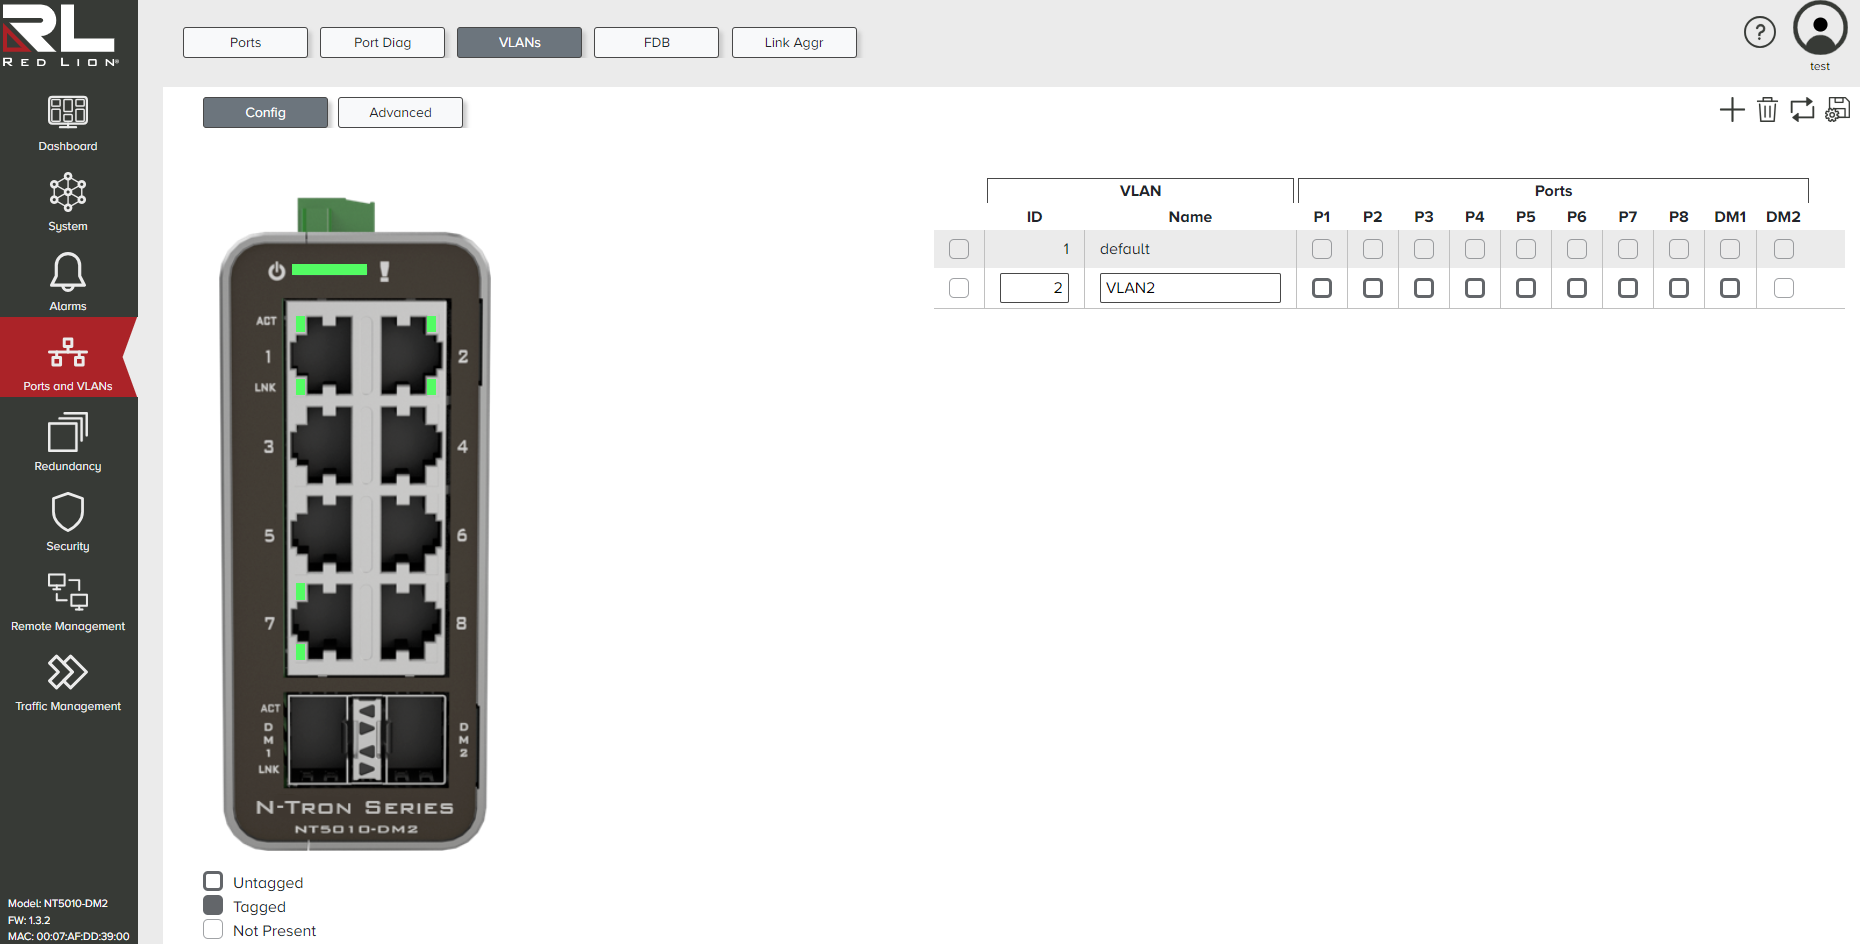Click port 3 on switch image
This screenshot has width=1860, height=944.
click(322, 444)
